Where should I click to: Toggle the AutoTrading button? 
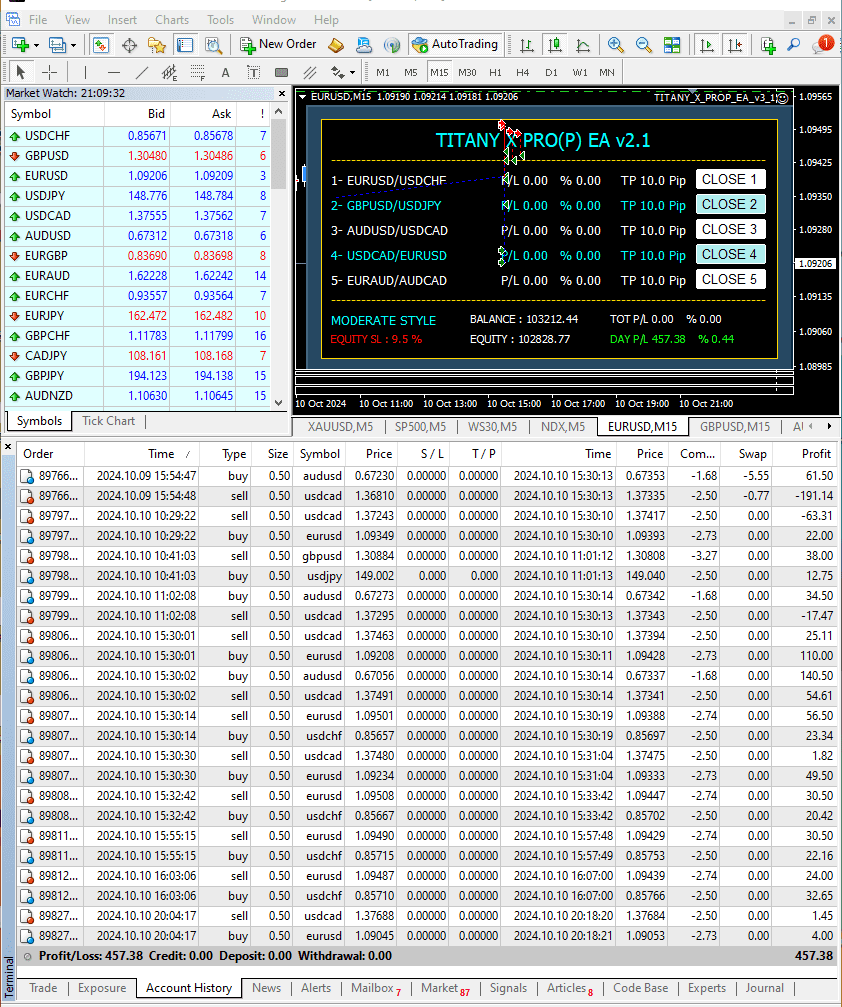(455, 44)
